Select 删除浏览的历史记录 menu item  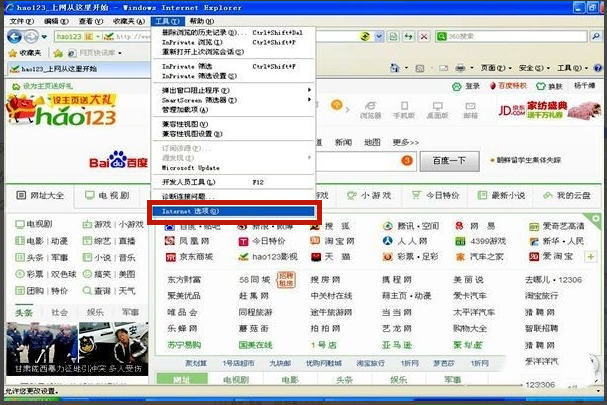pos(233,33)
